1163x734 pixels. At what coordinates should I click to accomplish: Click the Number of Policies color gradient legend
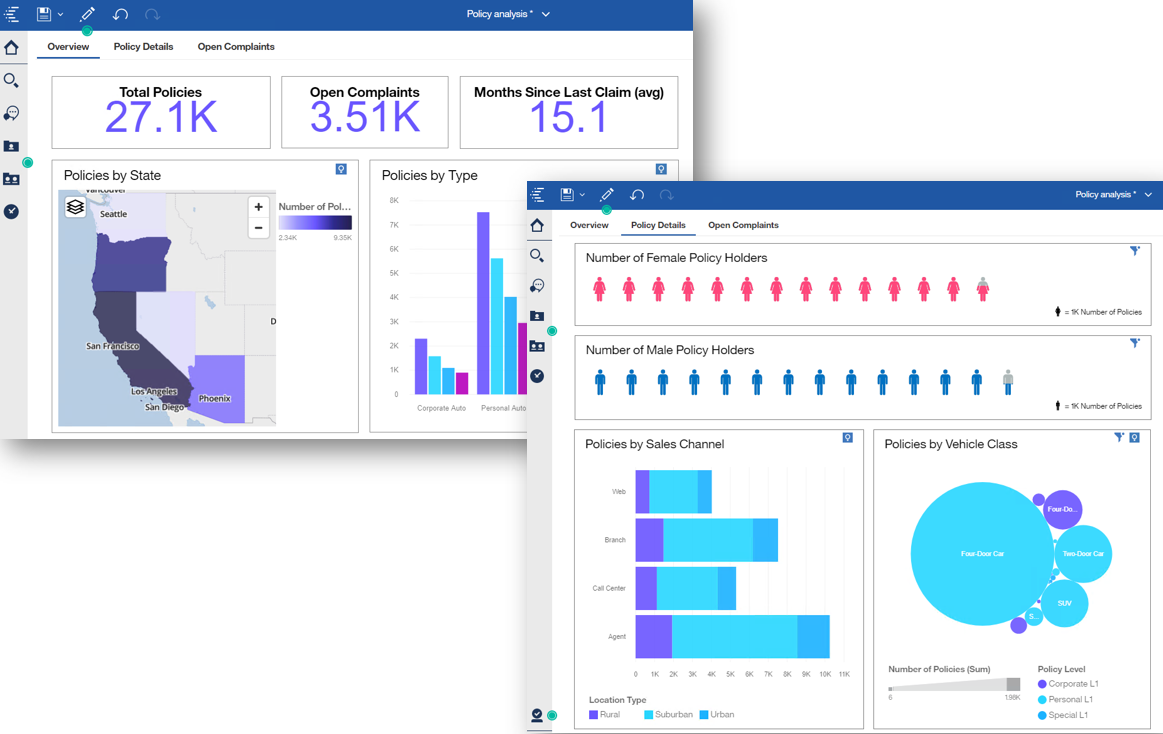[315, 222]
